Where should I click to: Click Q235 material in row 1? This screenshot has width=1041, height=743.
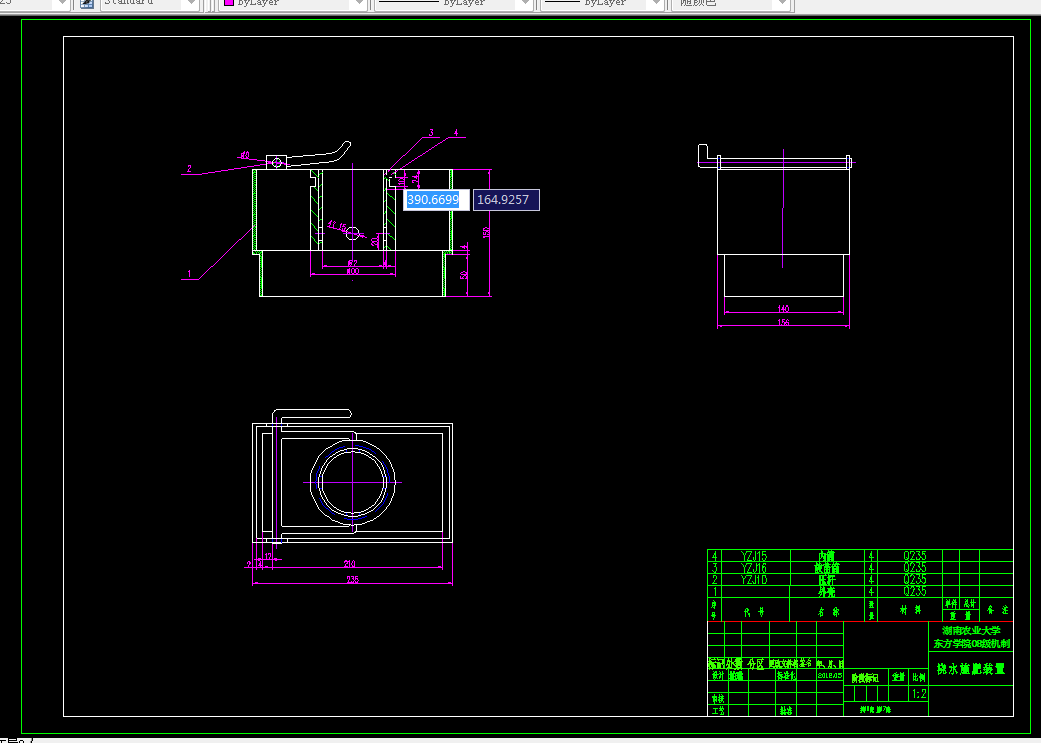[914, 591]
